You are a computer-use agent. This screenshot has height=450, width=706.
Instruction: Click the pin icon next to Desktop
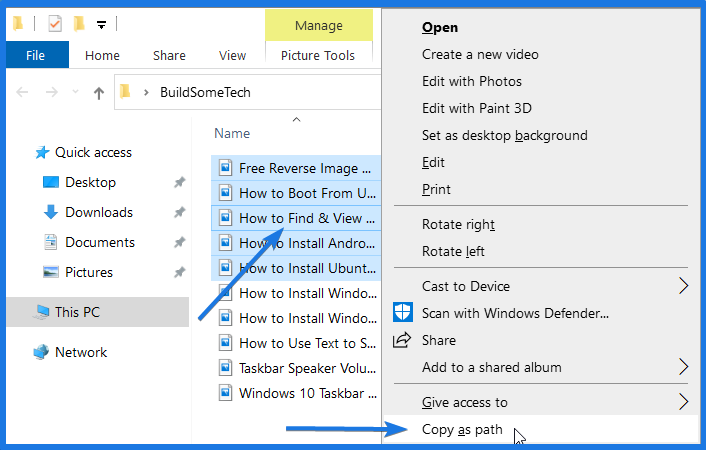pos(180,182)
